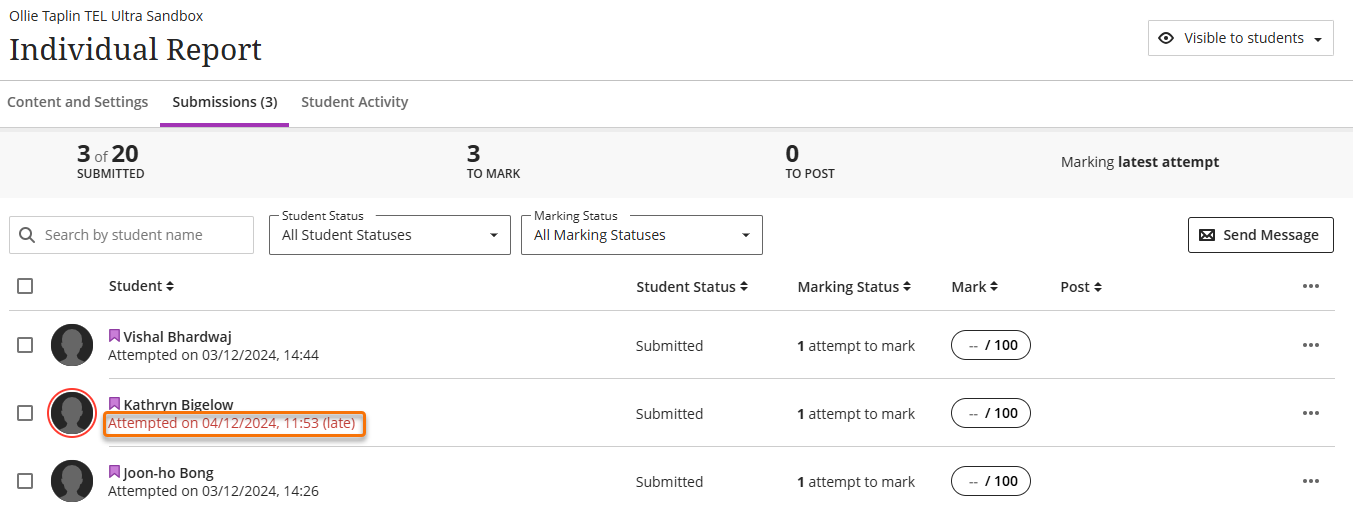Click the purple flag beside Joon-ho Bong
Screen dimensions: 1353x512
(114, 472)
